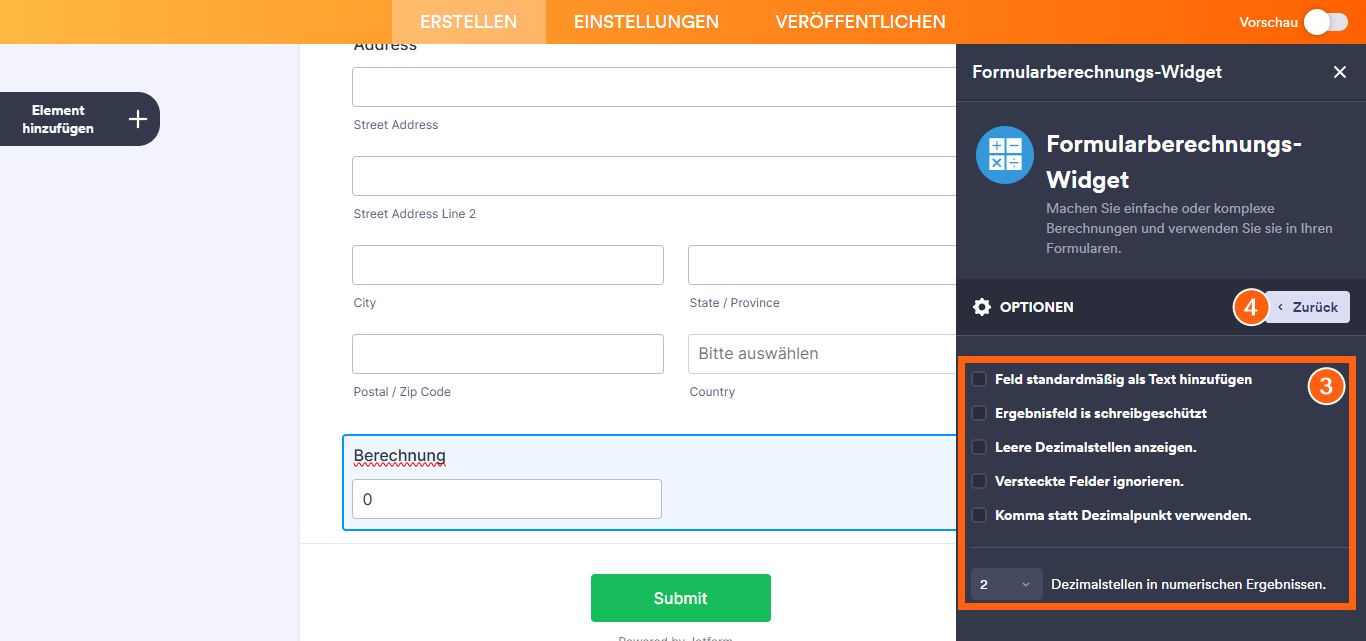Click the Berechnung result field showing 0

pos(506,498)
